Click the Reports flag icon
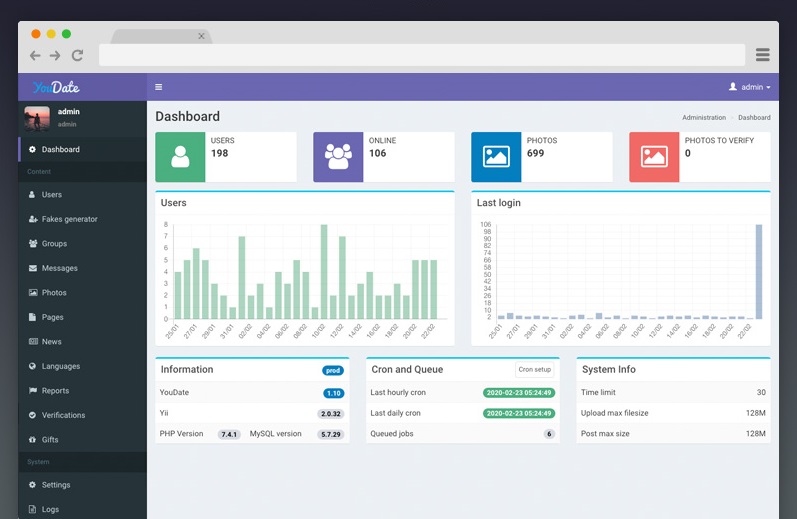 (x=33, y=391)
